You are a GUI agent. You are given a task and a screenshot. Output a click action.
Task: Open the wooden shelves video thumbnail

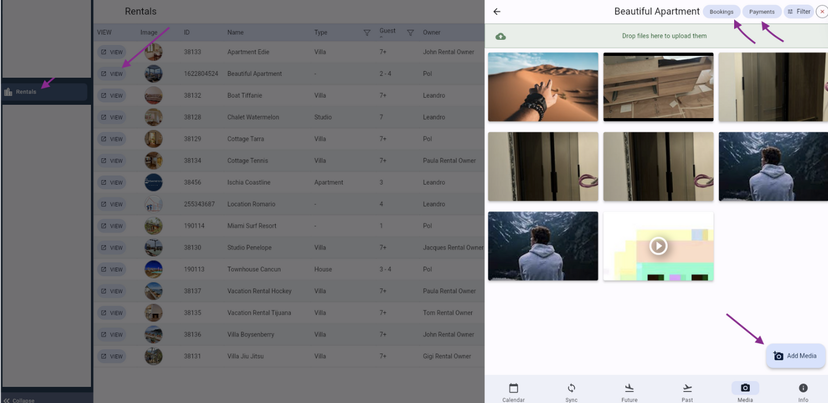coord(658,87)
